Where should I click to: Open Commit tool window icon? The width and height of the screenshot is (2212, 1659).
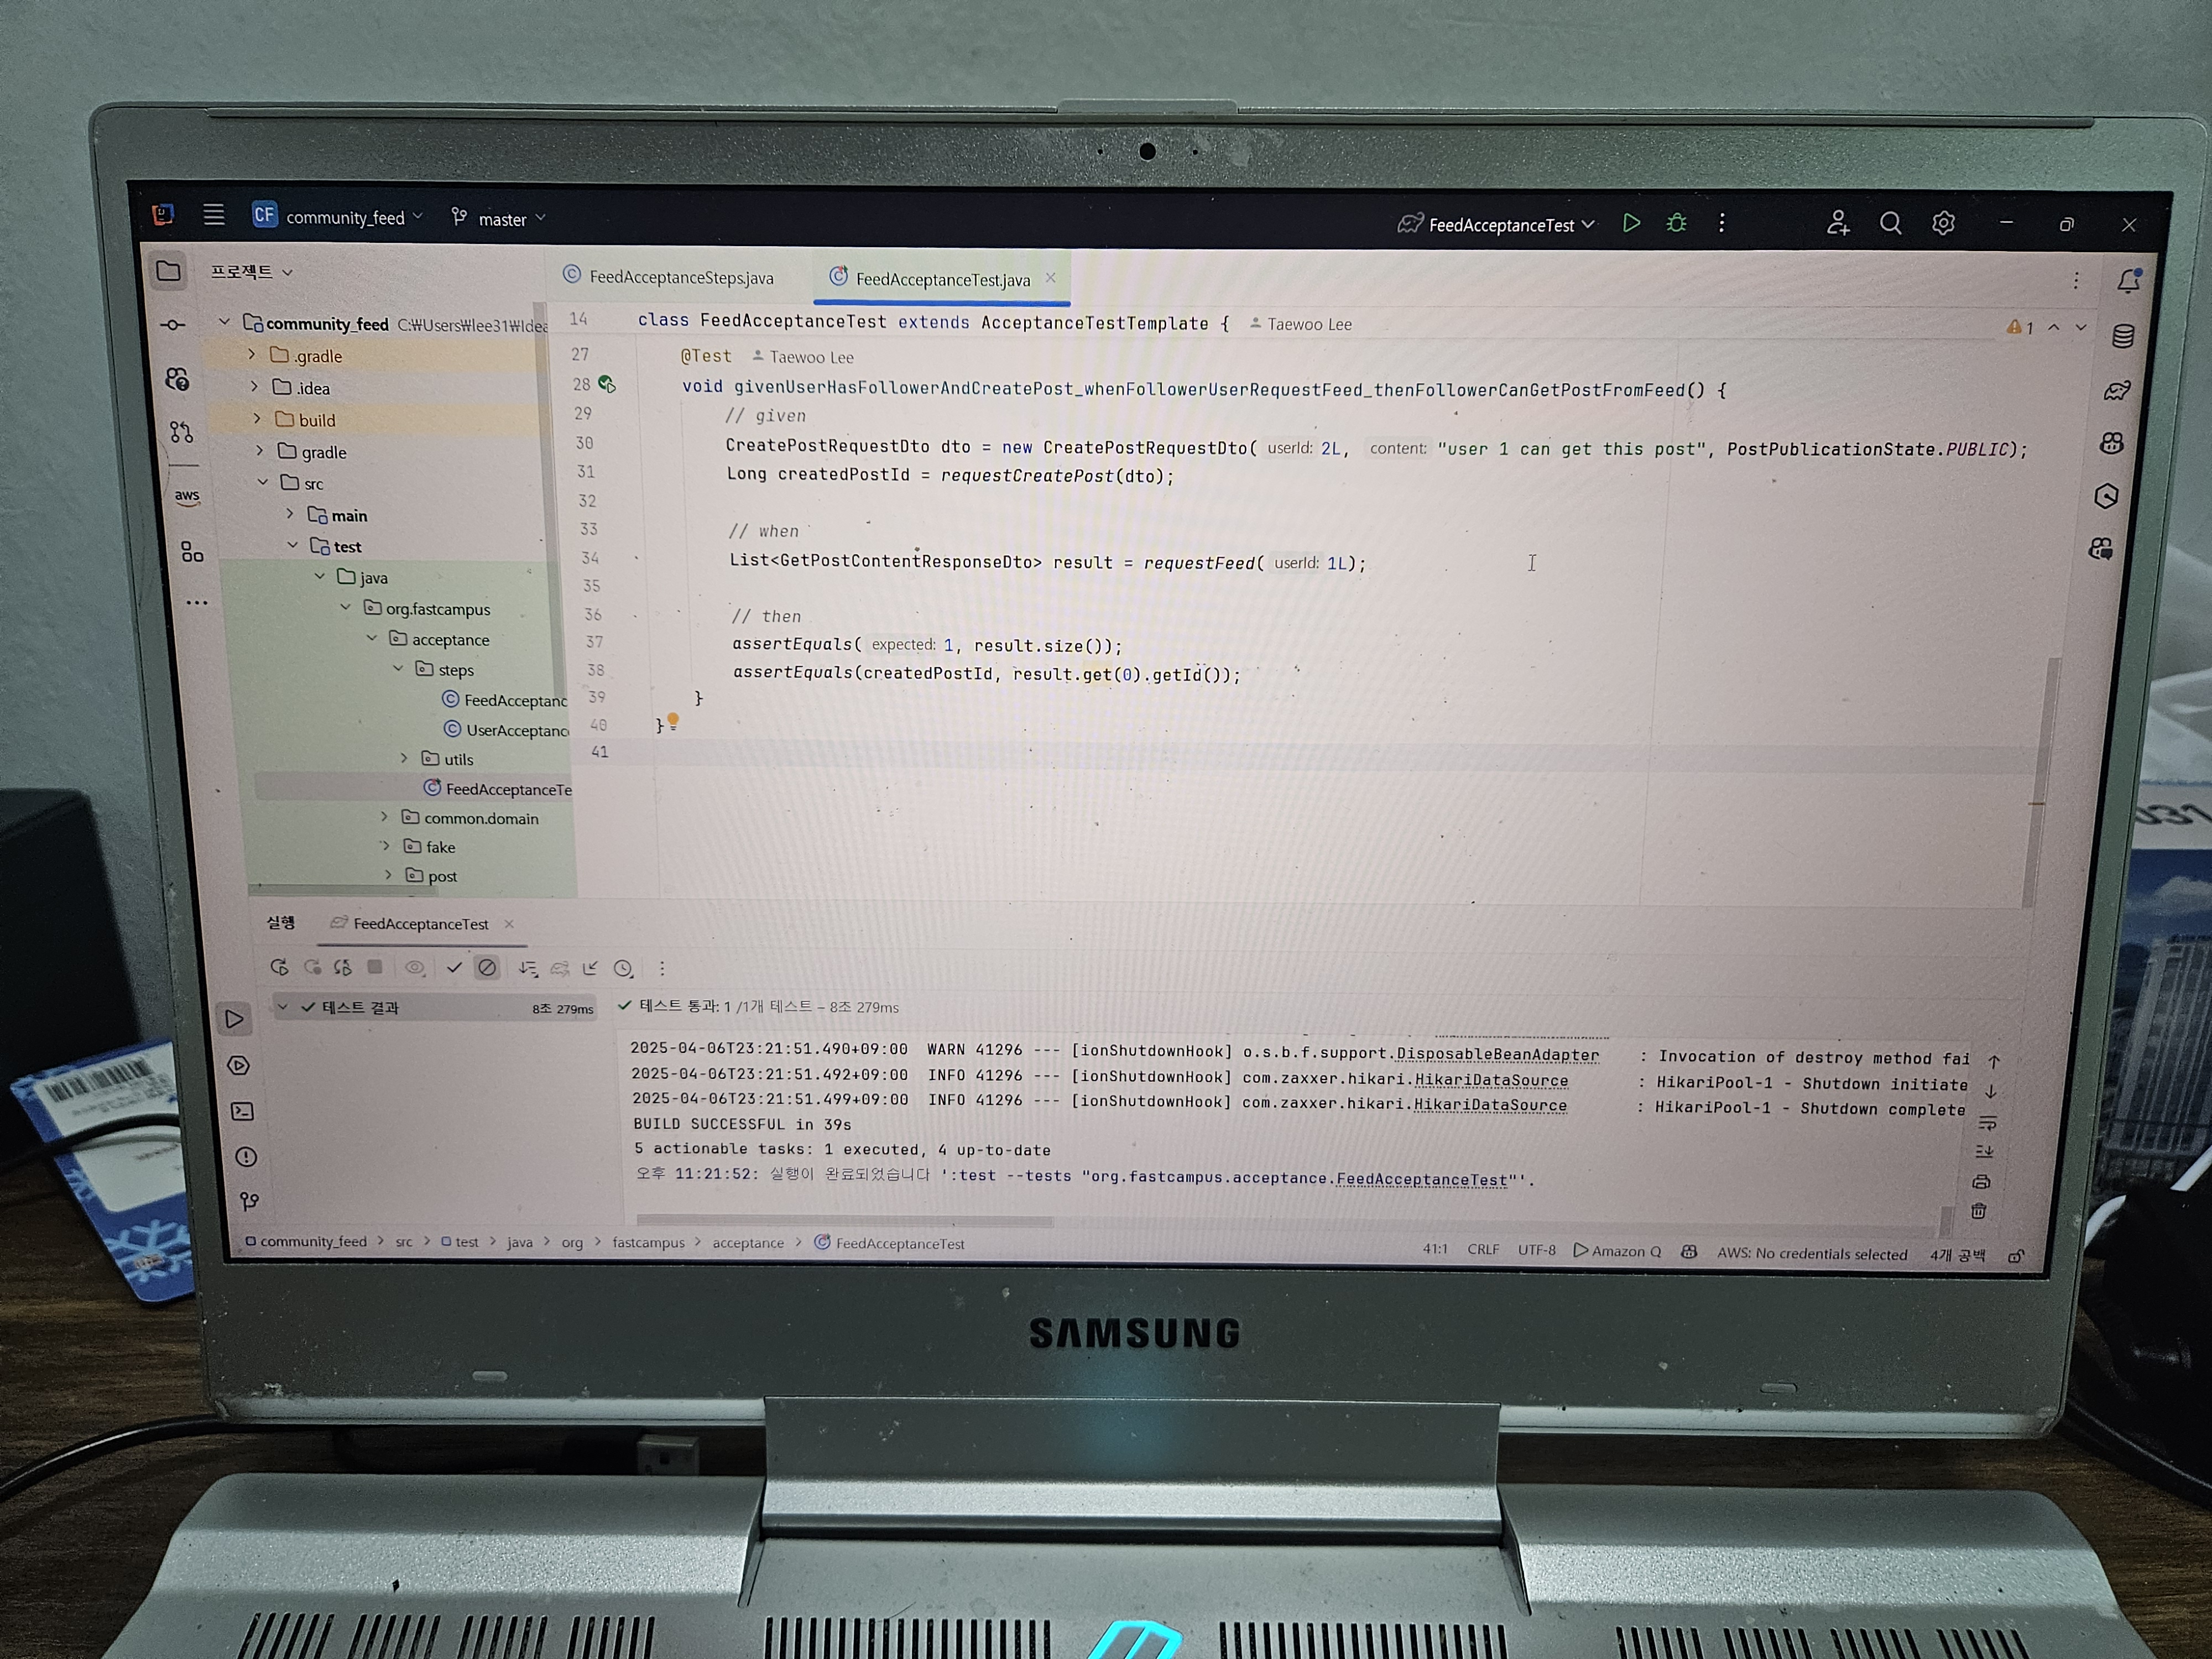click(173, 325)
